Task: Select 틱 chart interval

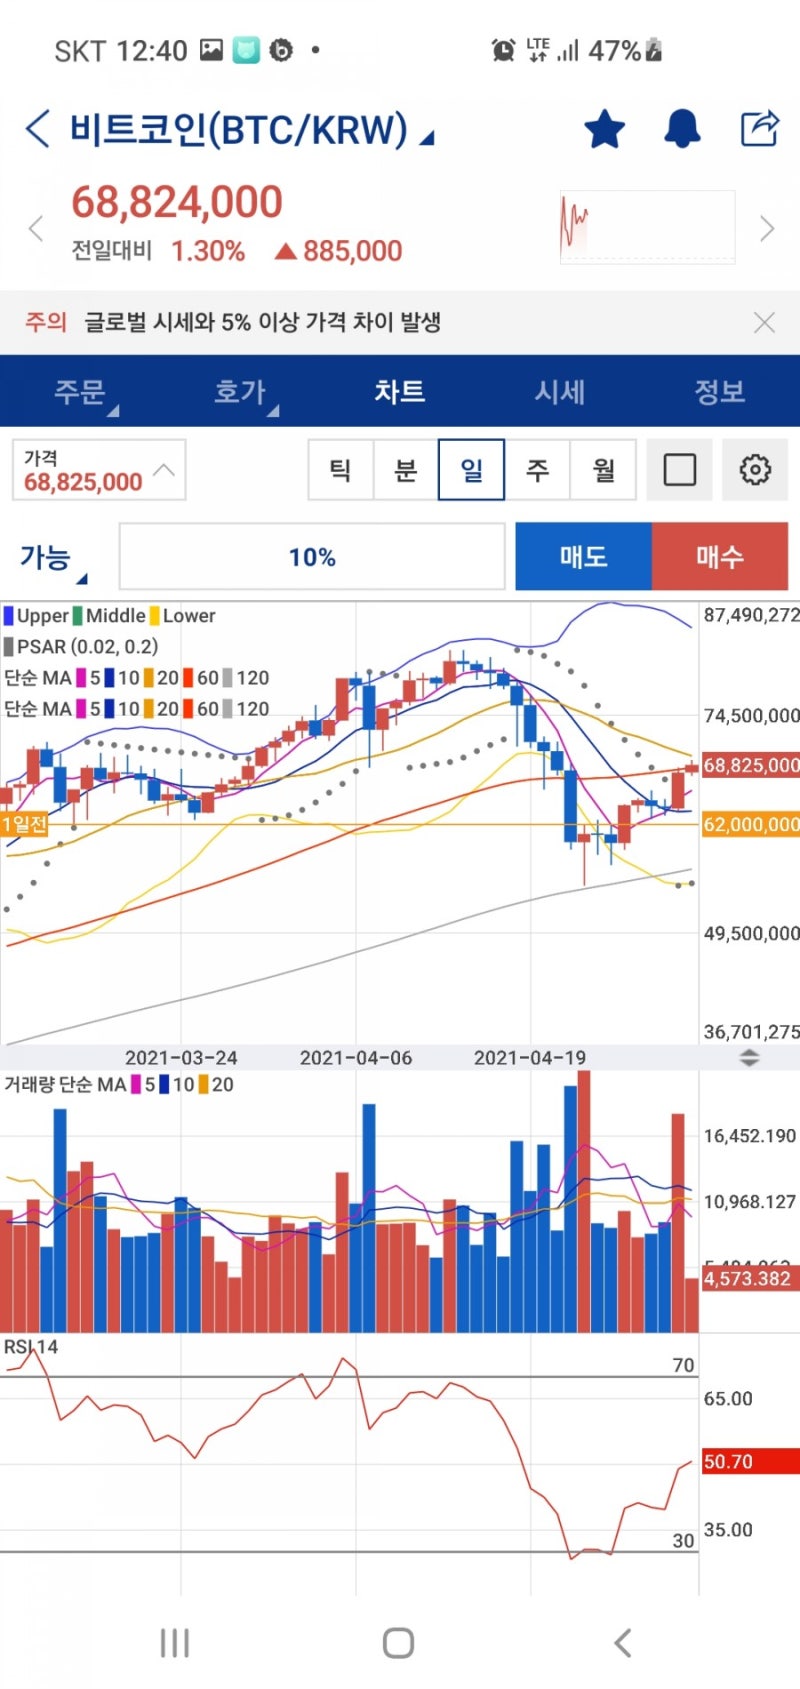Action: click(340, 469)
